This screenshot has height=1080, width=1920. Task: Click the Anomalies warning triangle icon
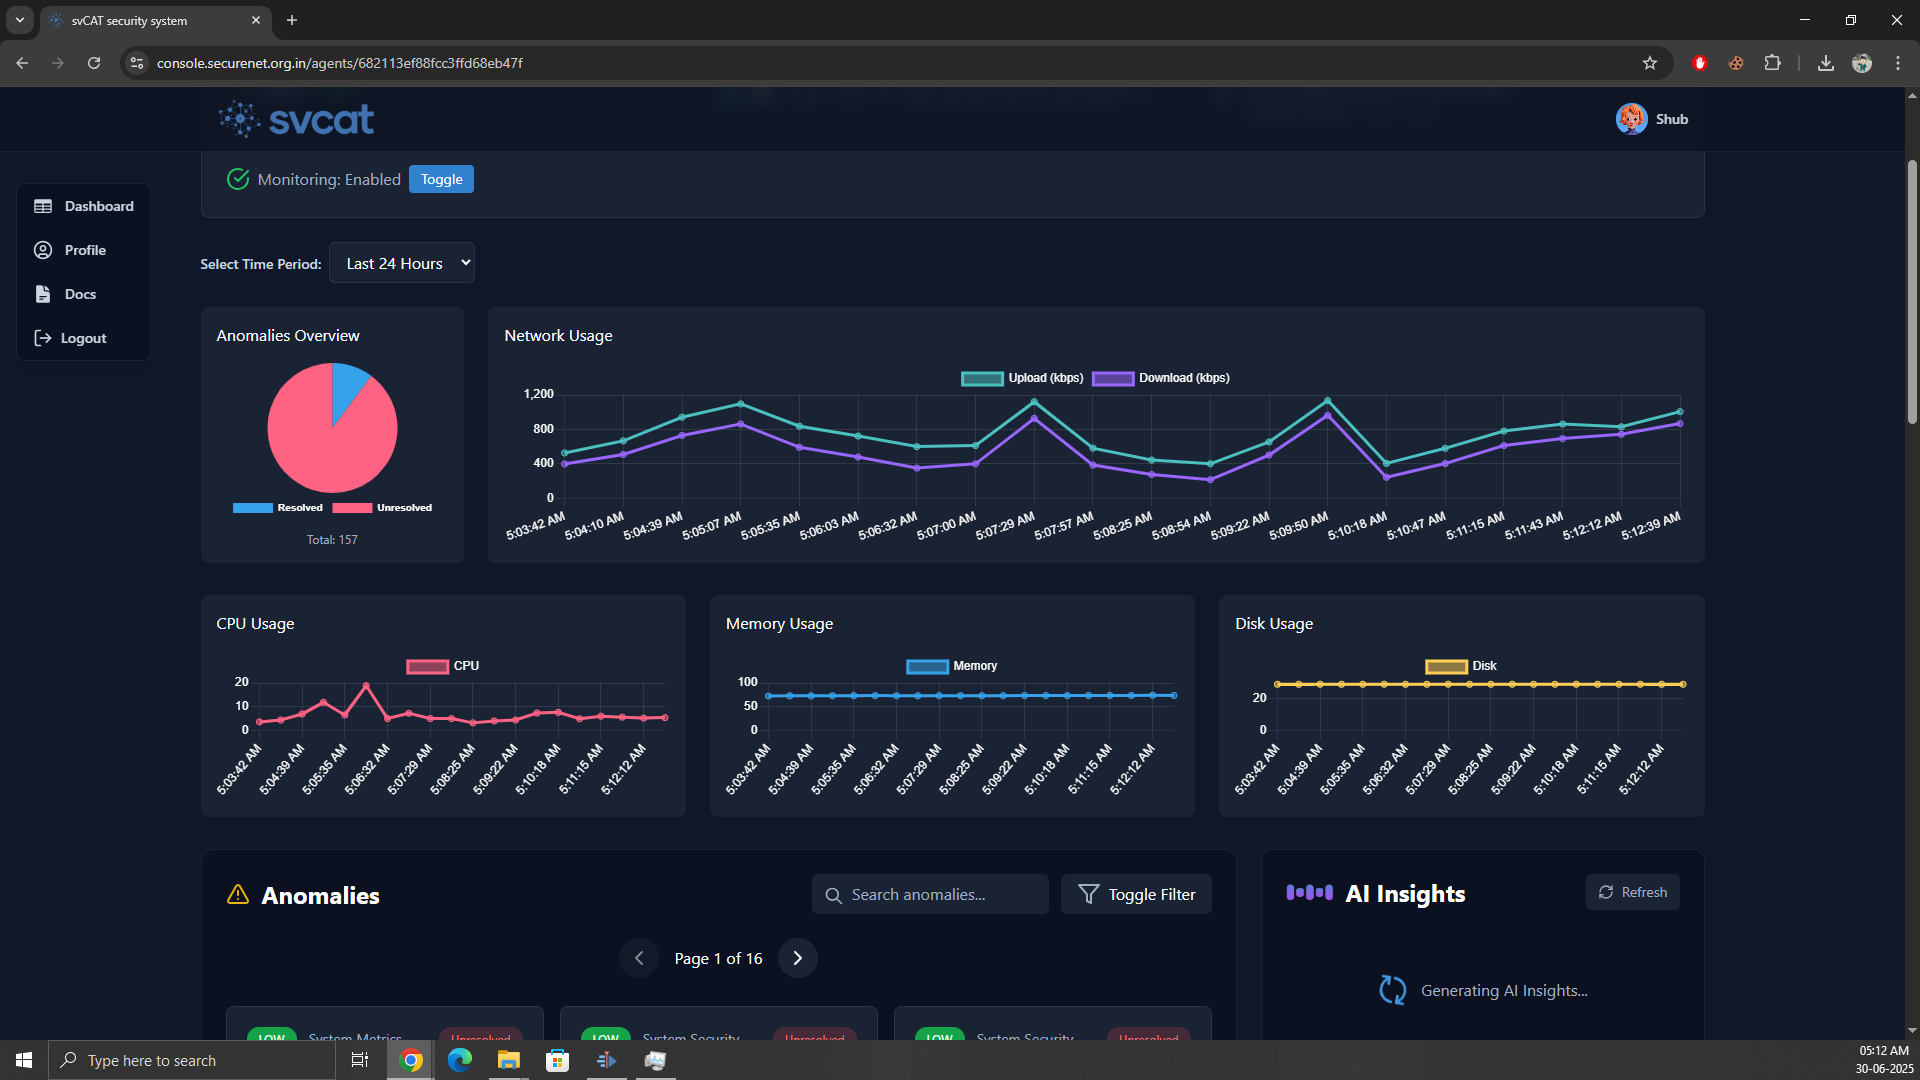[237, 895]
